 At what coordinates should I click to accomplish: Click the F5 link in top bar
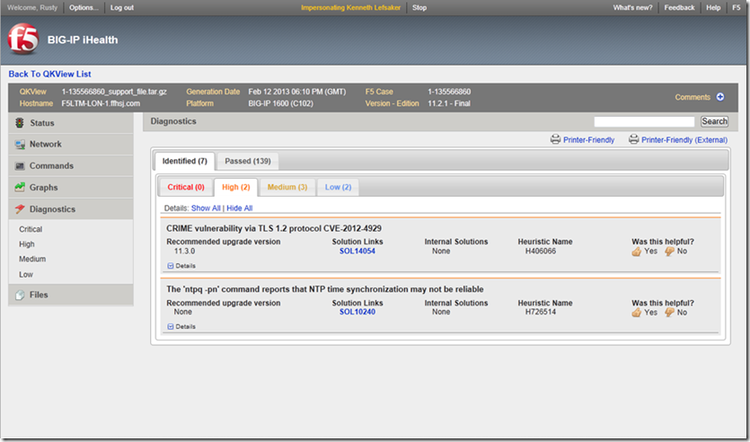[x=736, y=8]
